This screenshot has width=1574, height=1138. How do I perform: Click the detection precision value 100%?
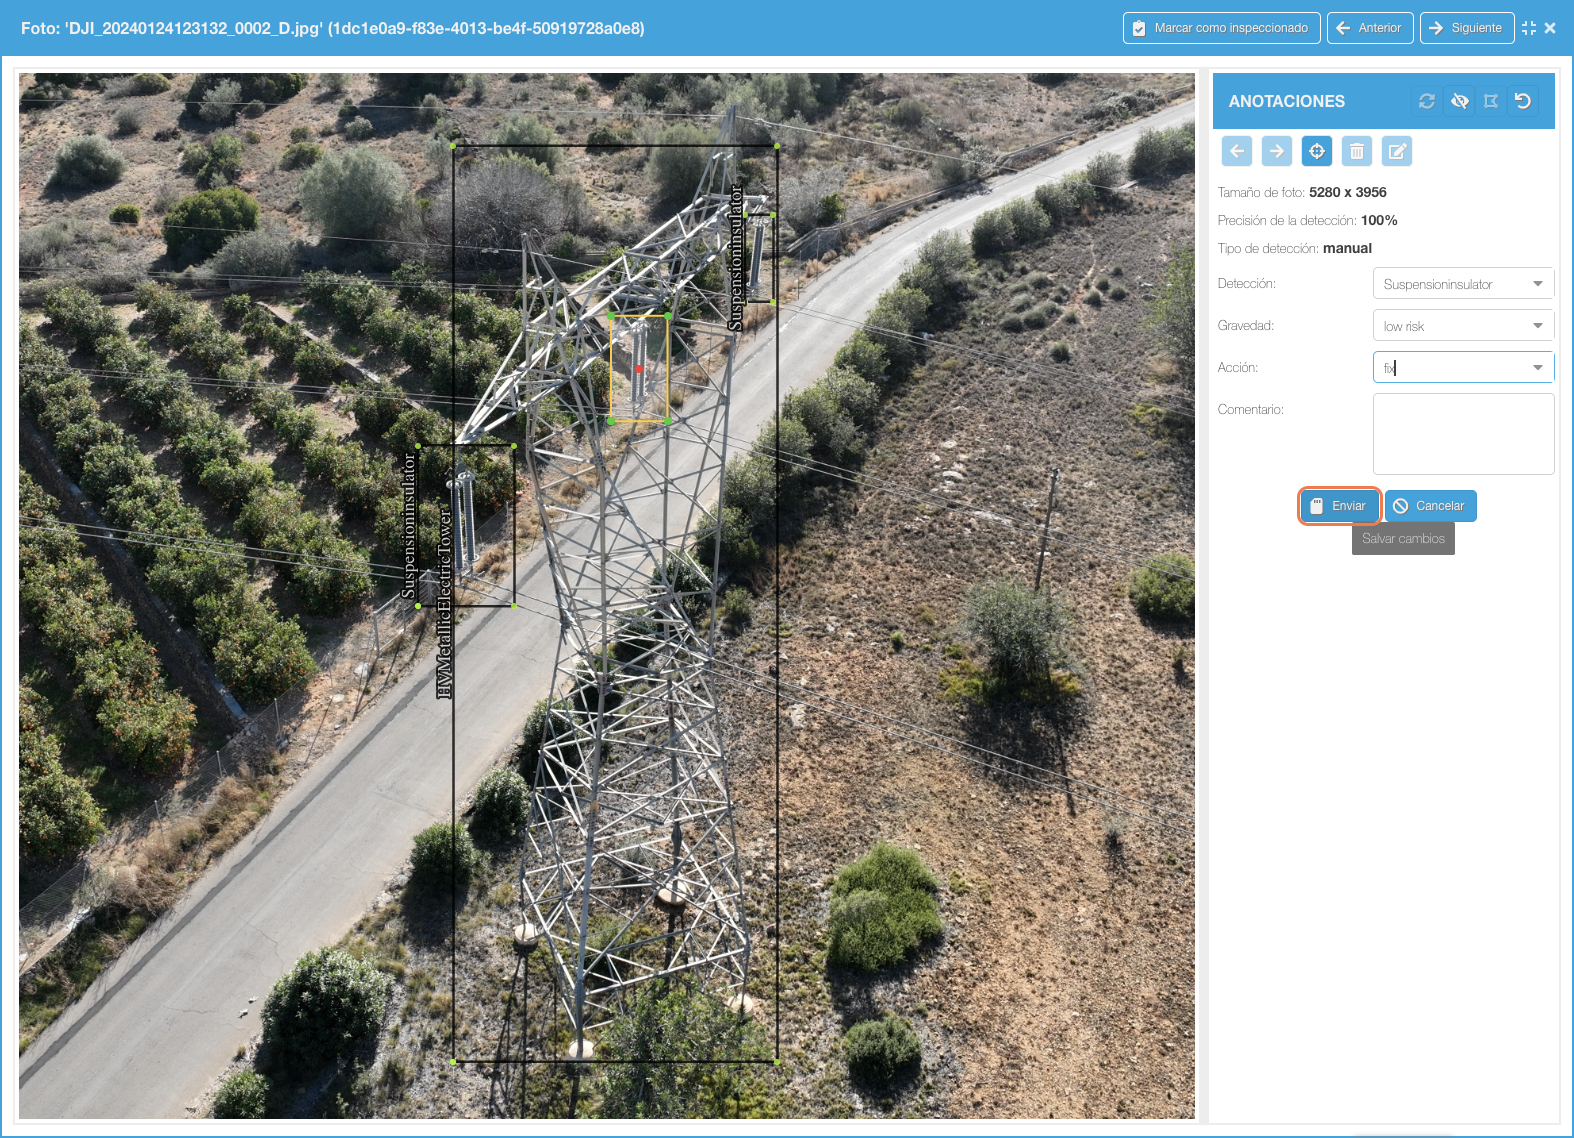1379,220
